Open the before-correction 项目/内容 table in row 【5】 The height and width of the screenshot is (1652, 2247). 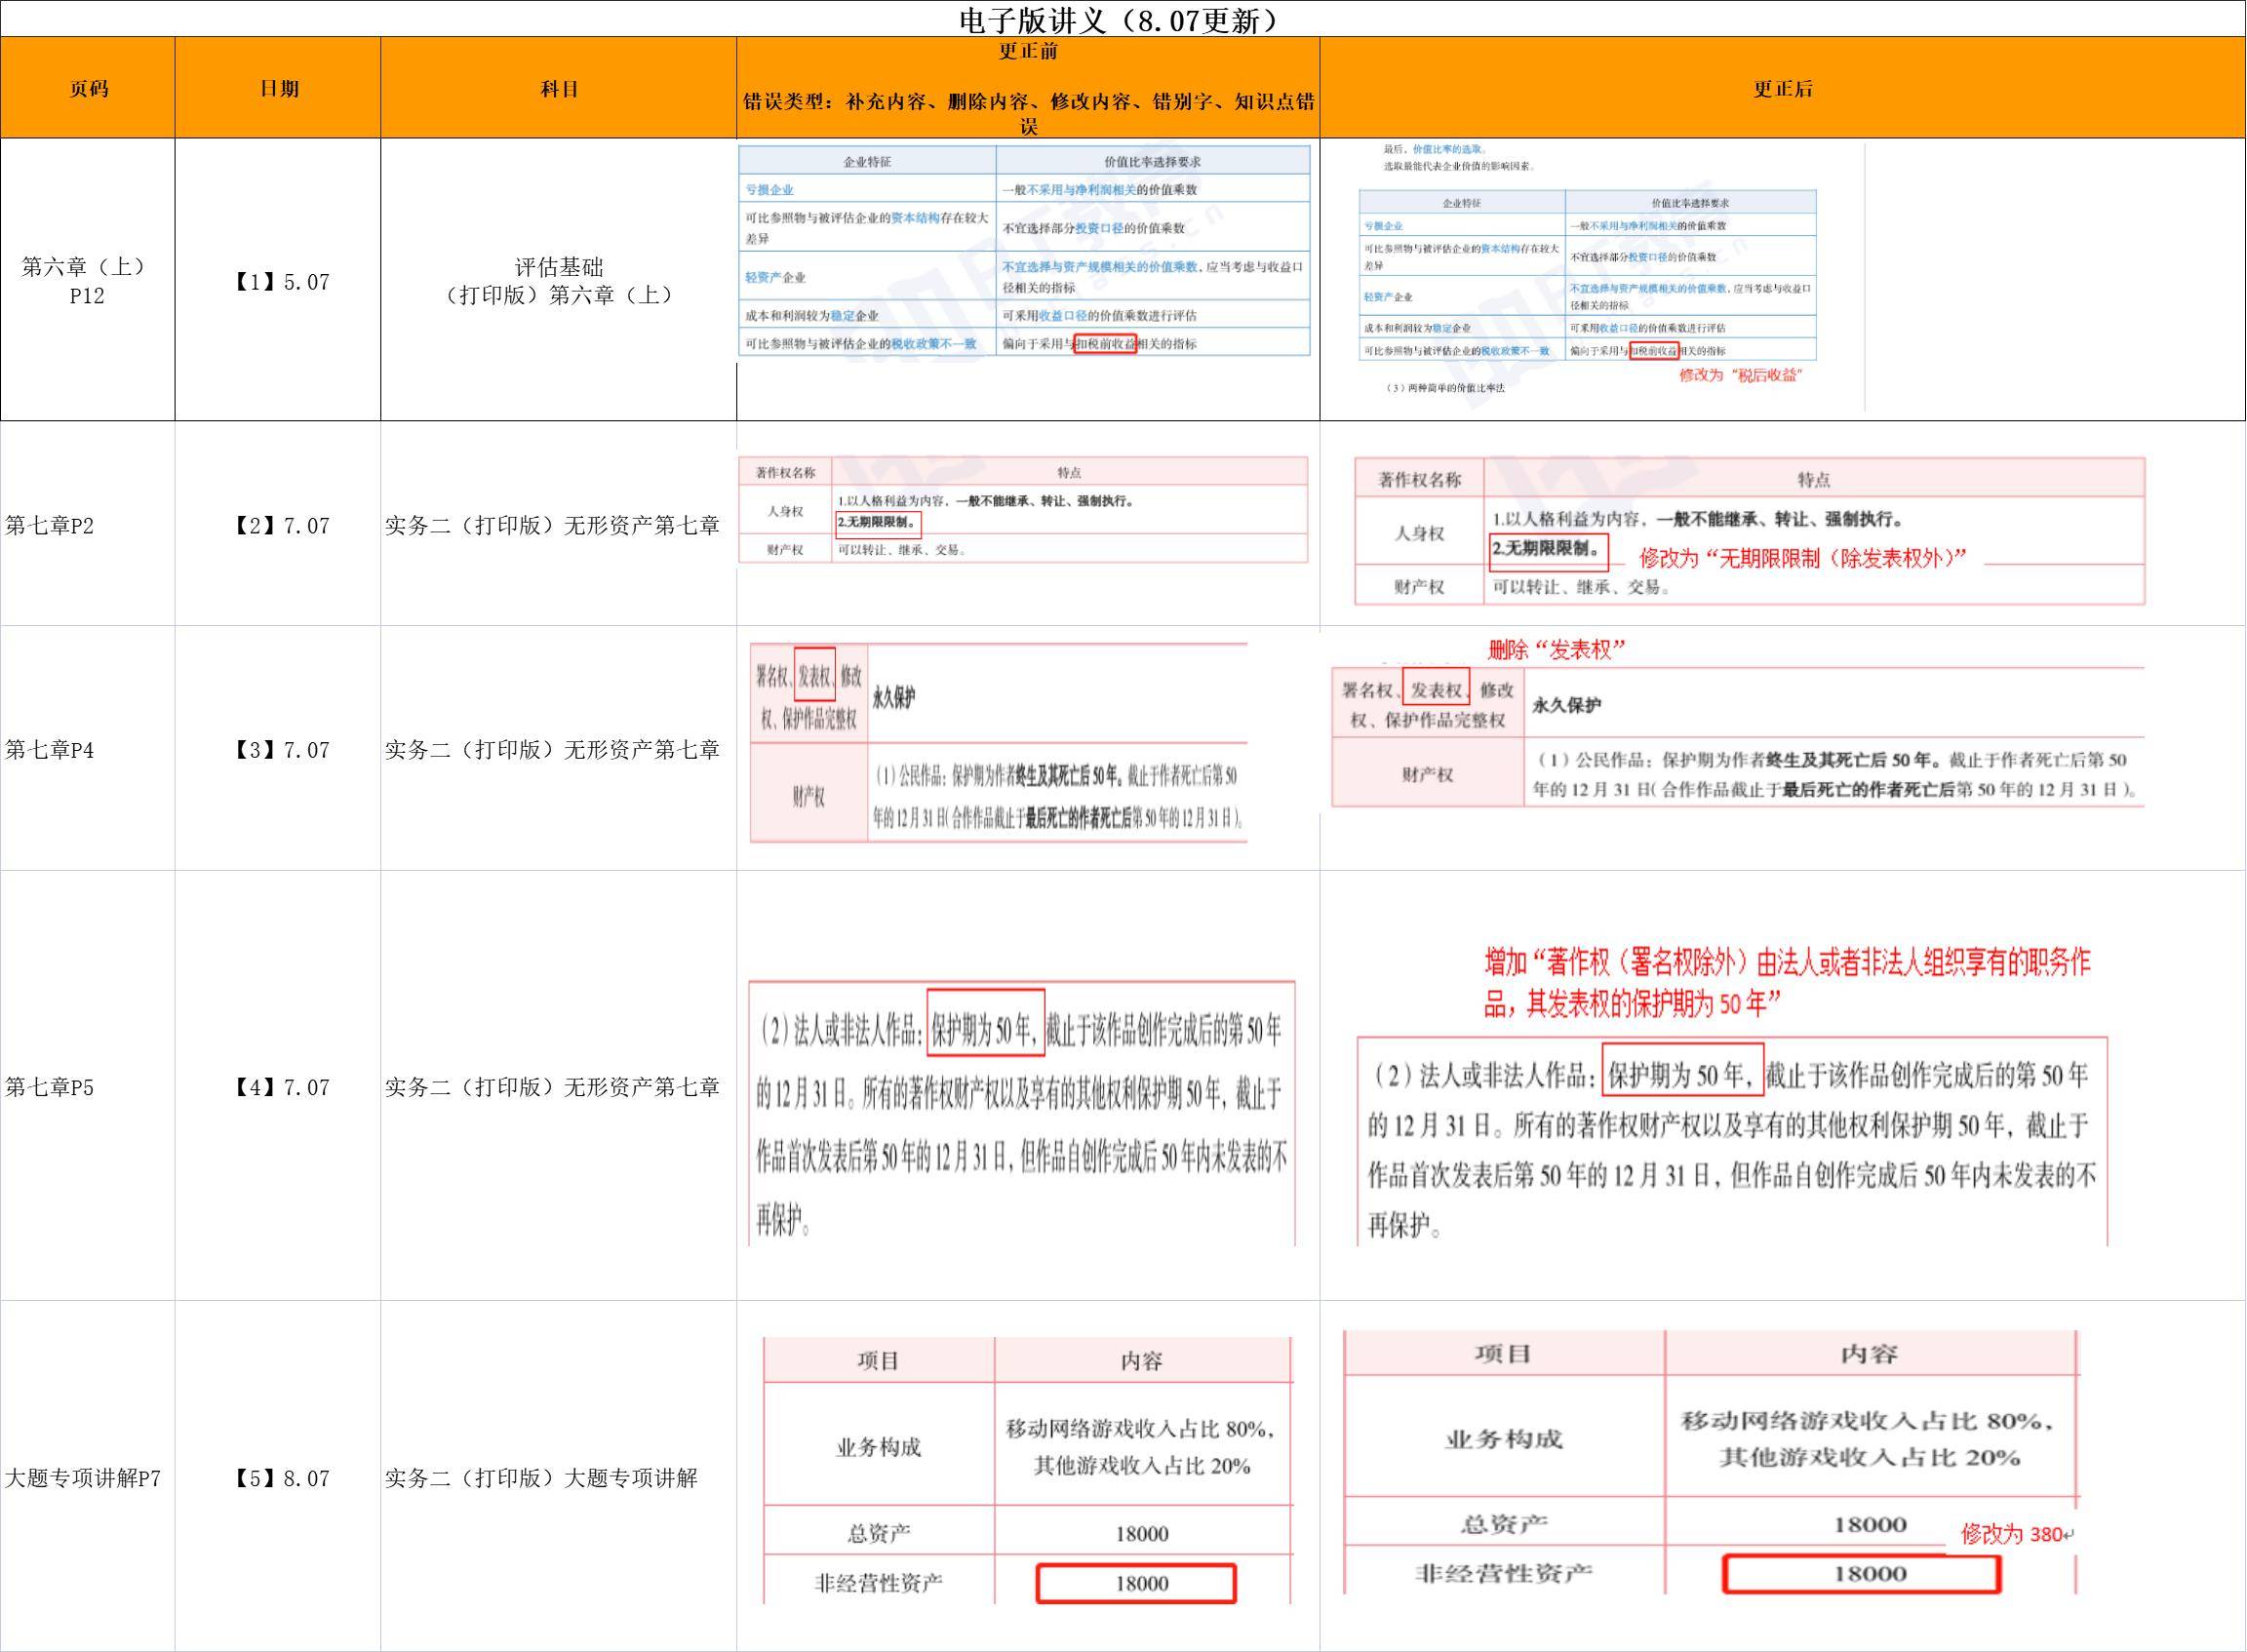1027,1471
